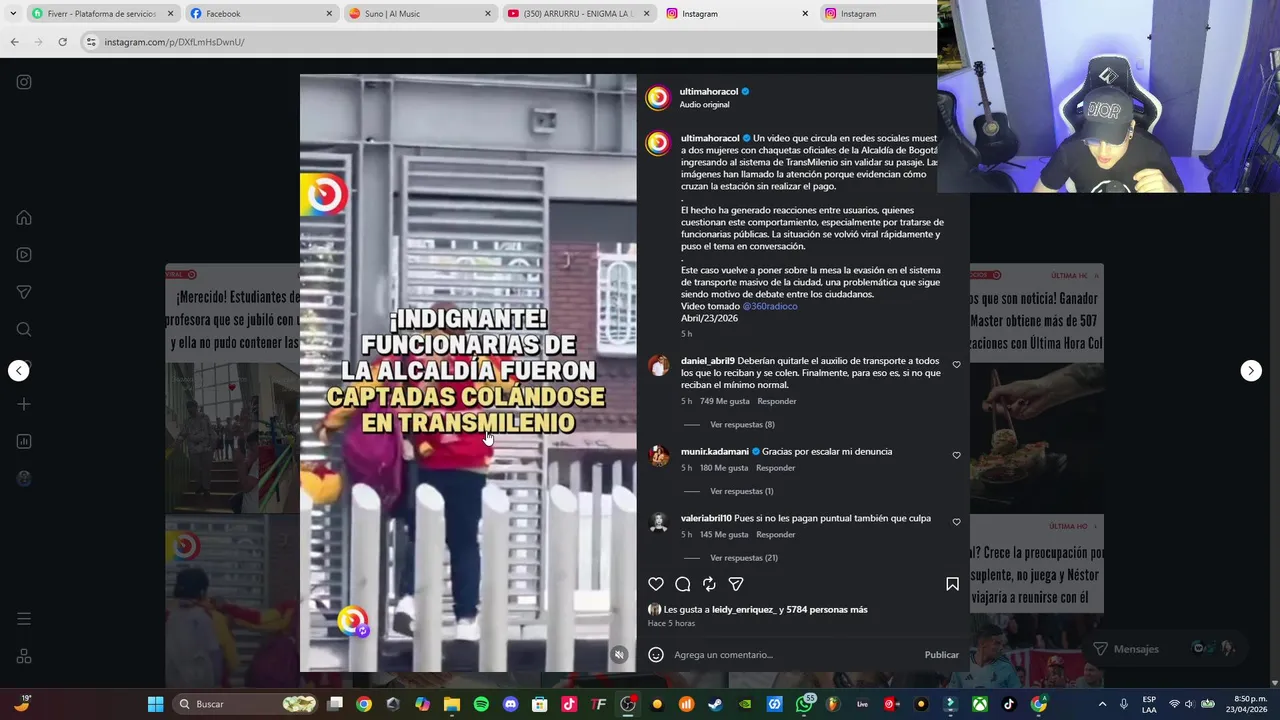Open the Windows Start menu

coord(156,704)
